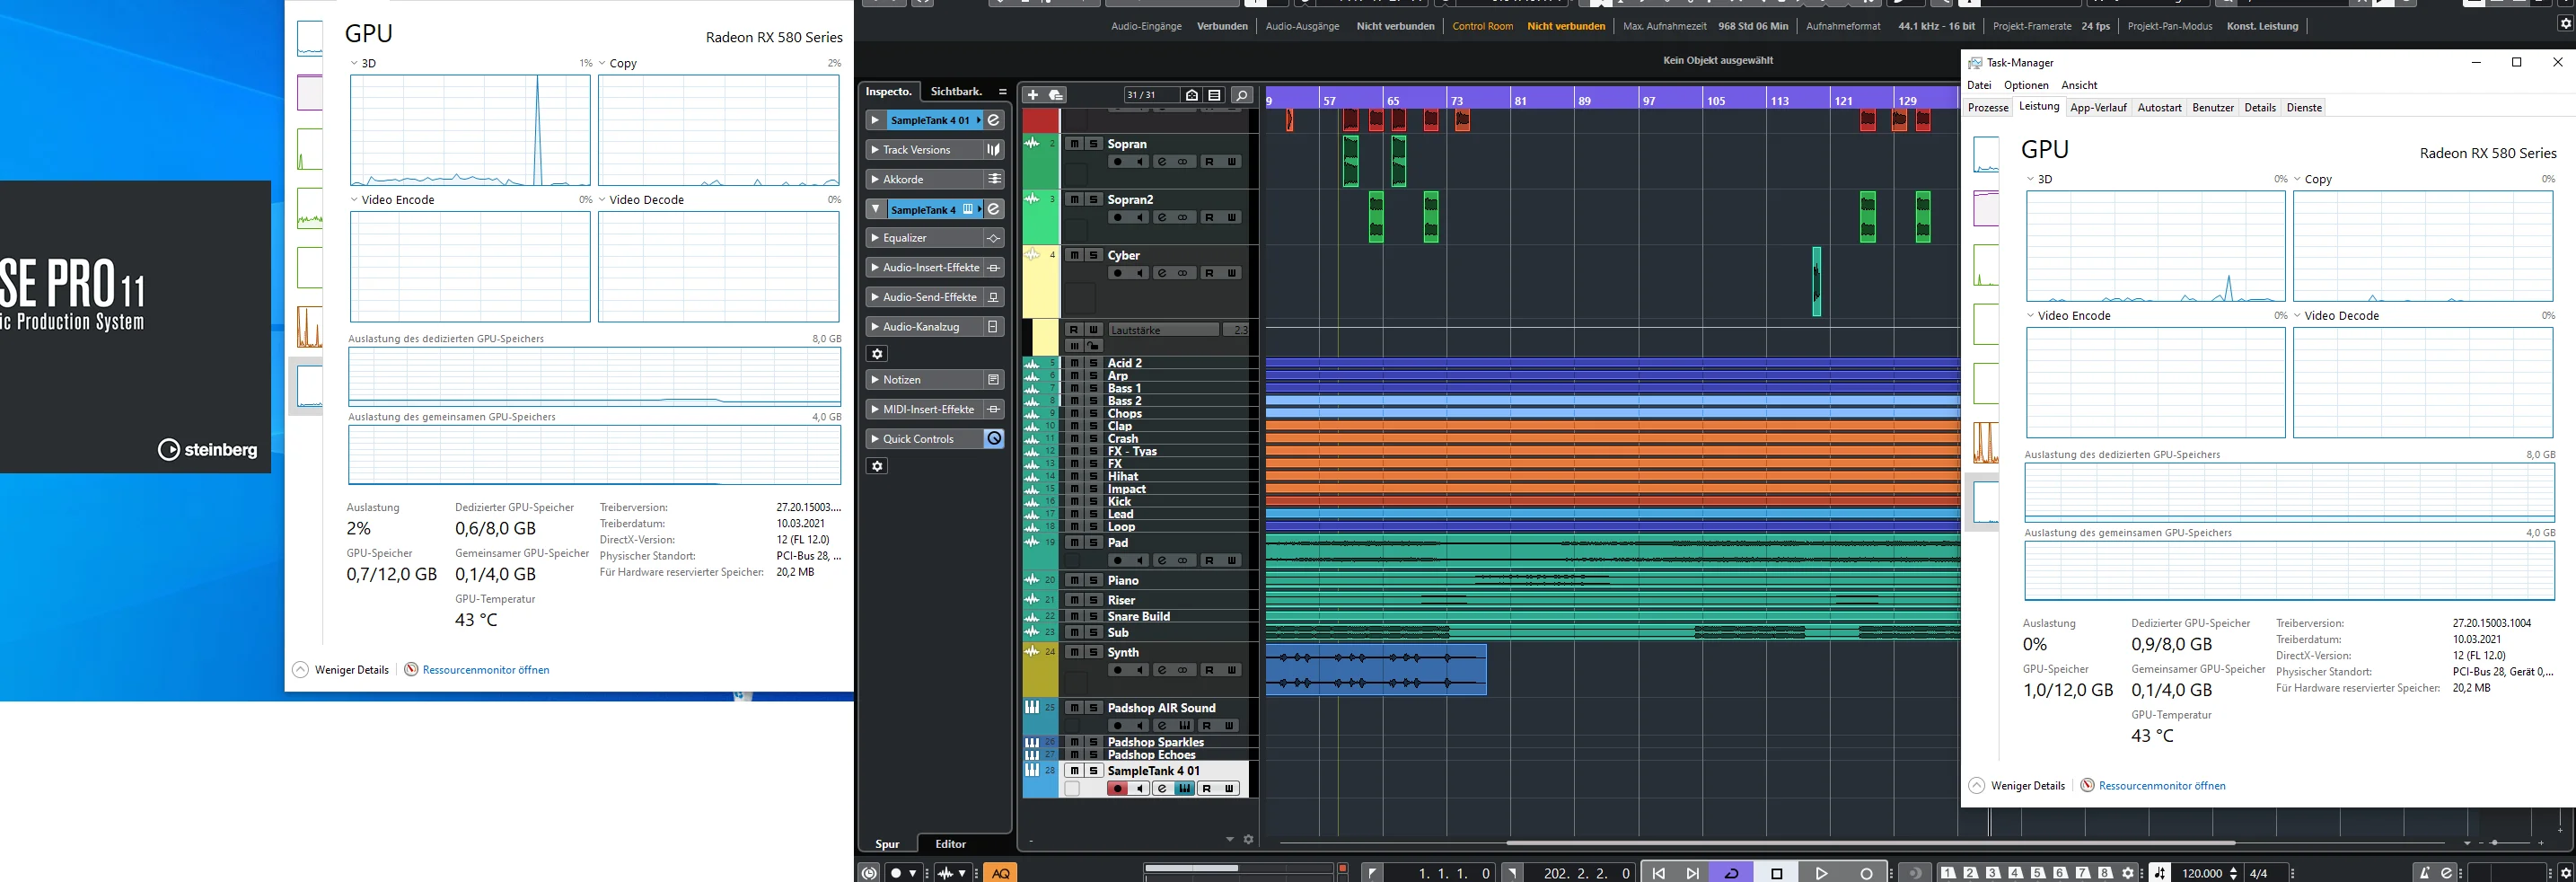The height and width of the screenshot is (882, 2576).
Task: Click the Ressourcenmonitor öffnen link in Task-Manager
Action: (2161, 786)
